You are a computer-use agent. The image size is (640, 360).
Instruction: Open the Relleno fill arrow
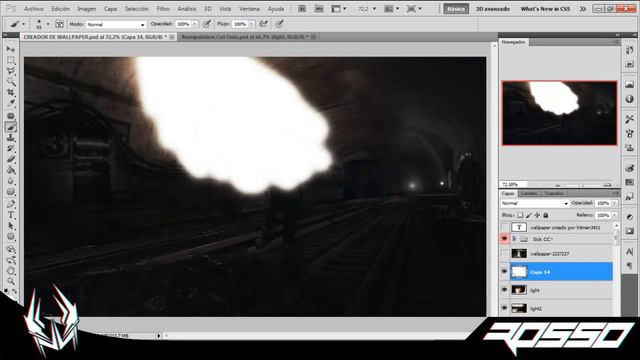click(x=615, y=215)
